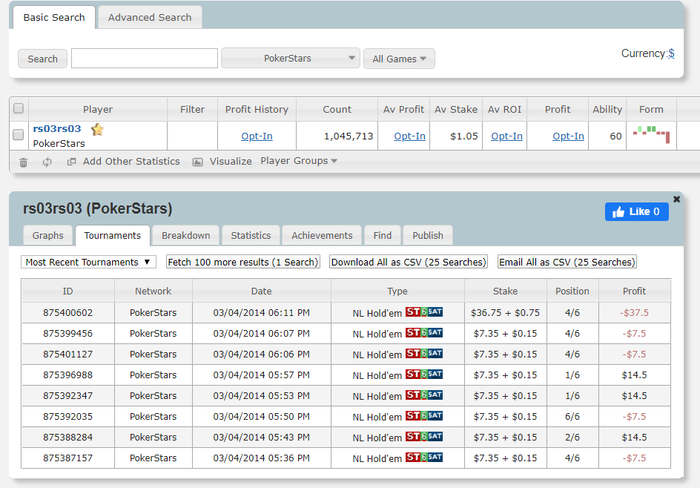Click the Visualize label
The width and height of the screenshot is (700, 488).
[x=231, y=161]
